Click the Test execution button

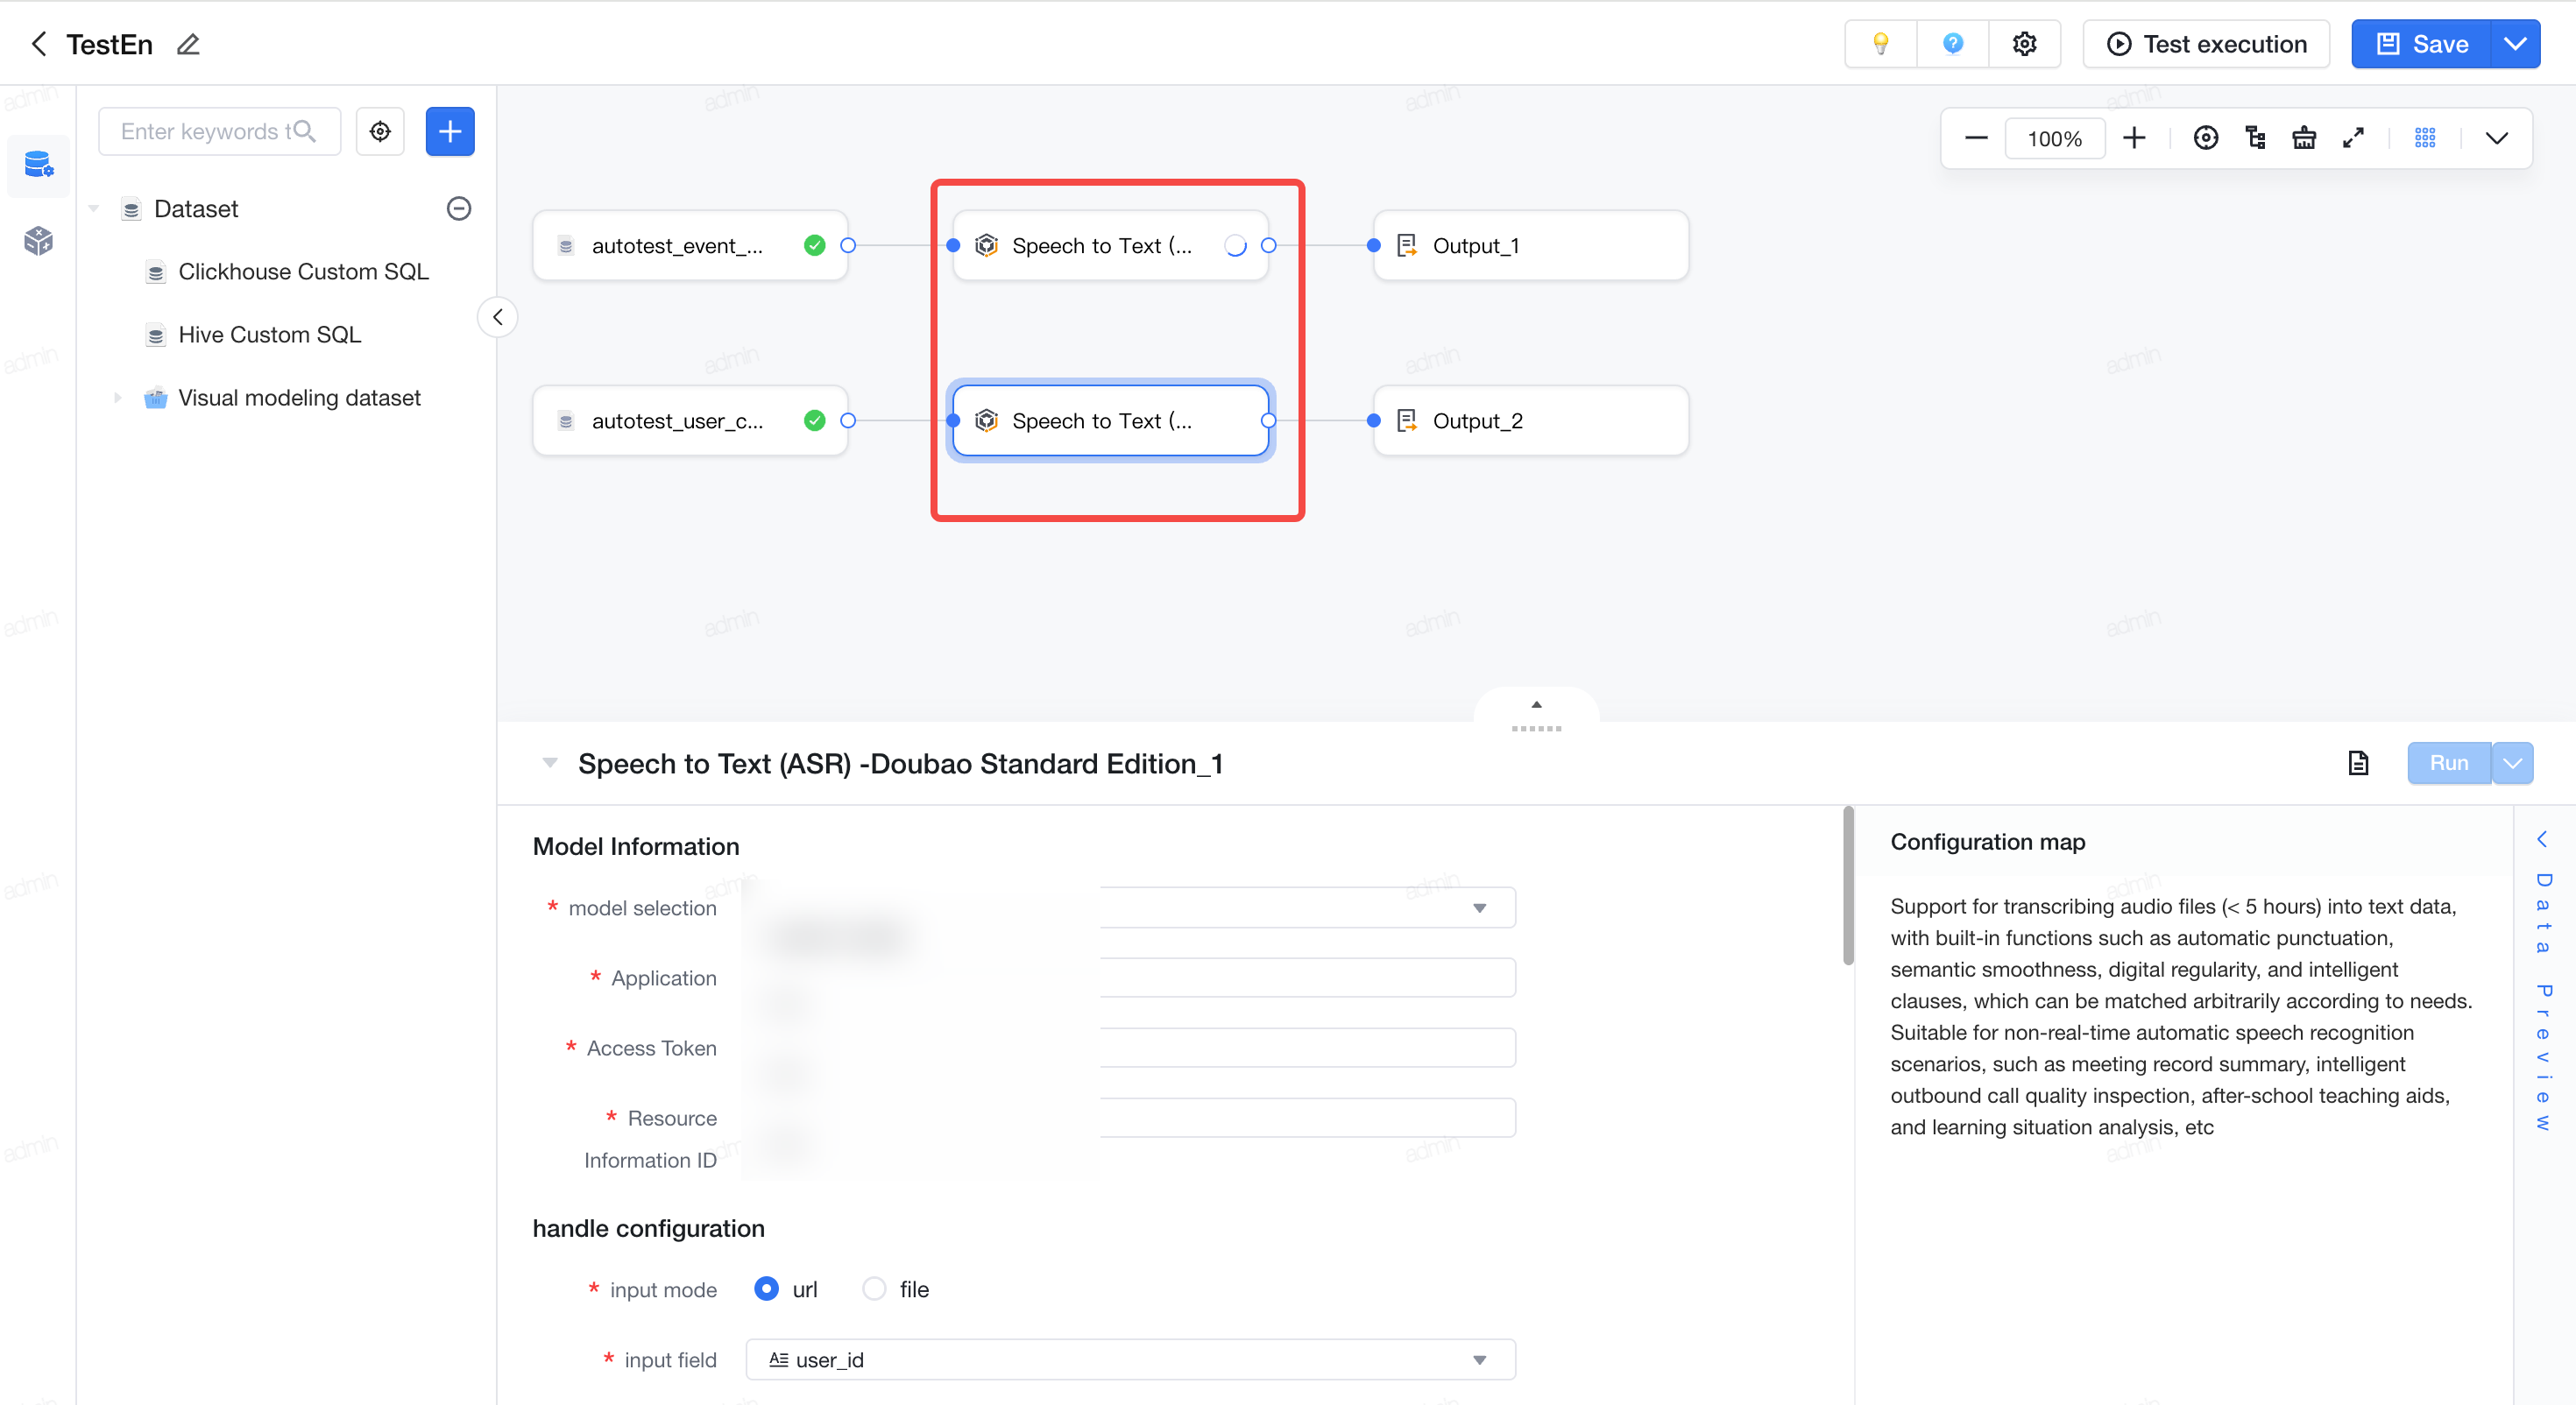pyautogui.click(x=2206, y=44)
